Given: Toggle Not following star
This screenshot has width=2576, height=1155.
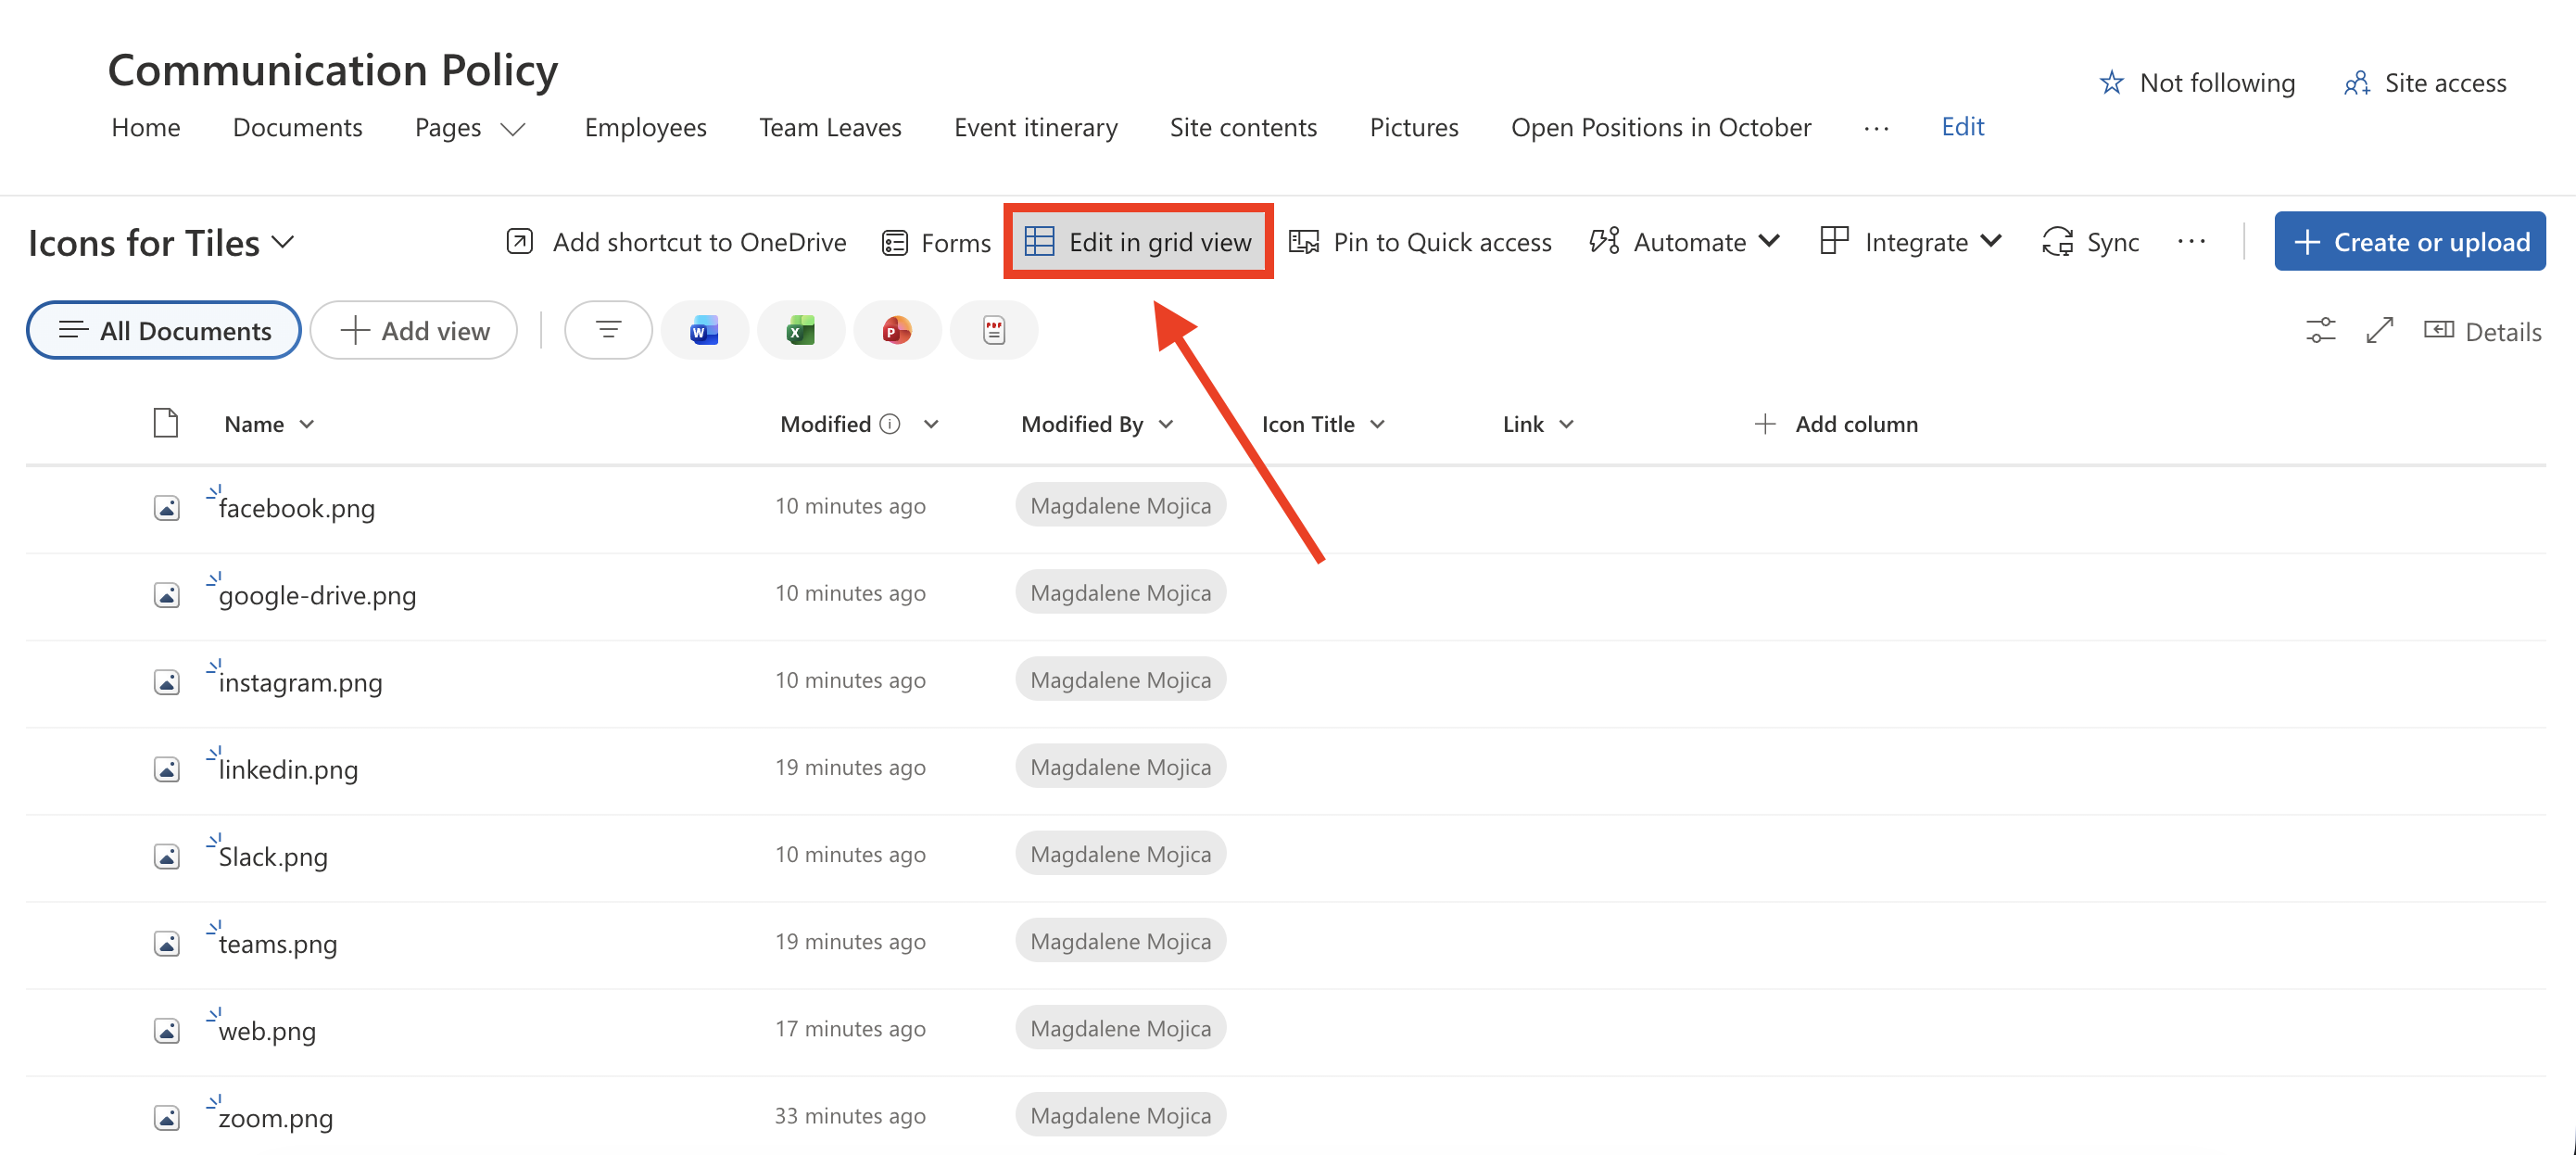Looking at the screenshot, I should click(x=2197, y=83).
